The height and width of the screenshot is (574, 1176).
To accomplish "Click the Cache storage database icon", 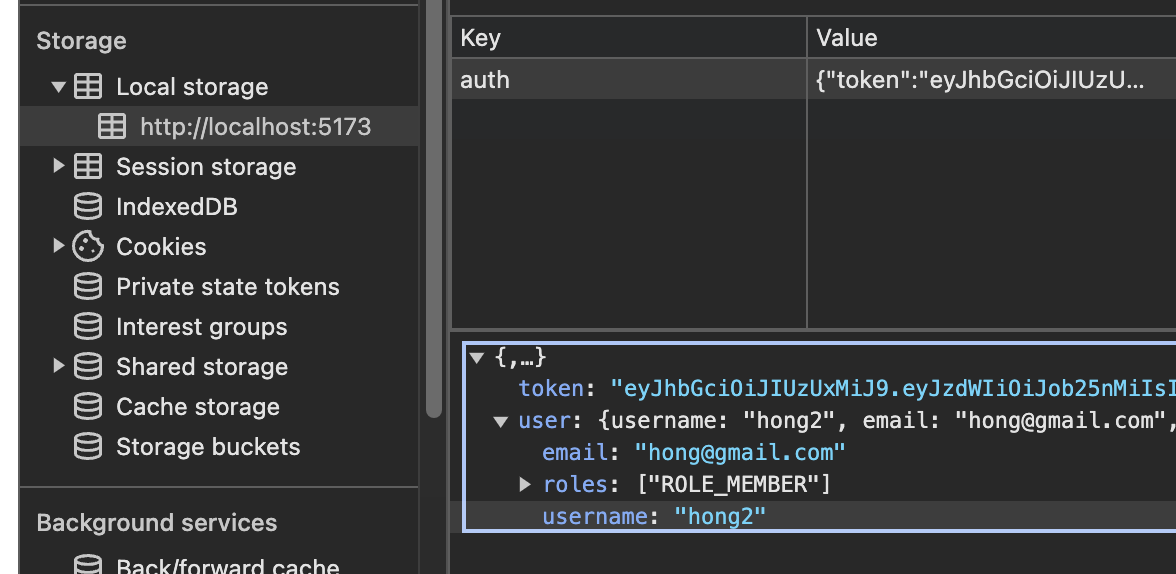I will pos(88,407).
